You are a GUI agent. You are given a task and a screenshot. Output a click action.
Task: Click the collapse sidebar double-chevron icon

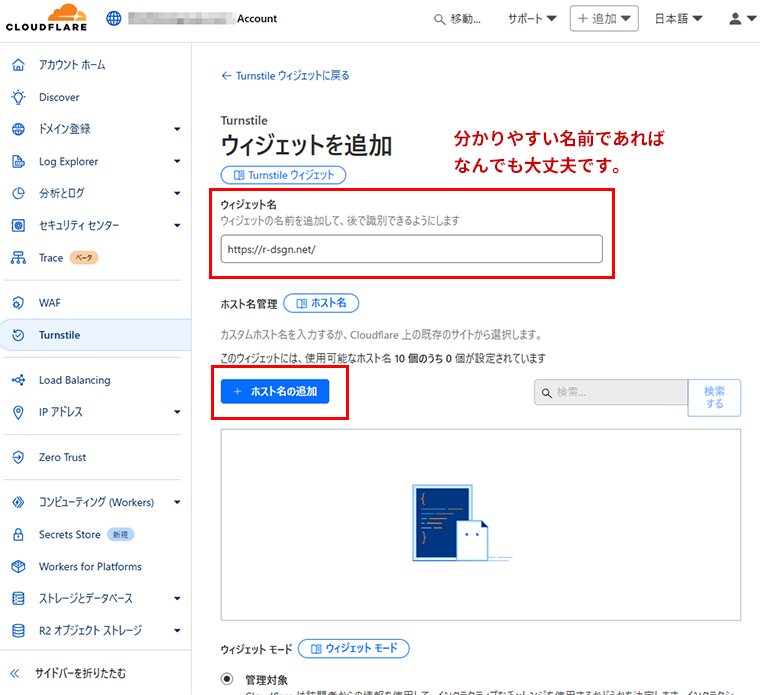tap(15, 673)
